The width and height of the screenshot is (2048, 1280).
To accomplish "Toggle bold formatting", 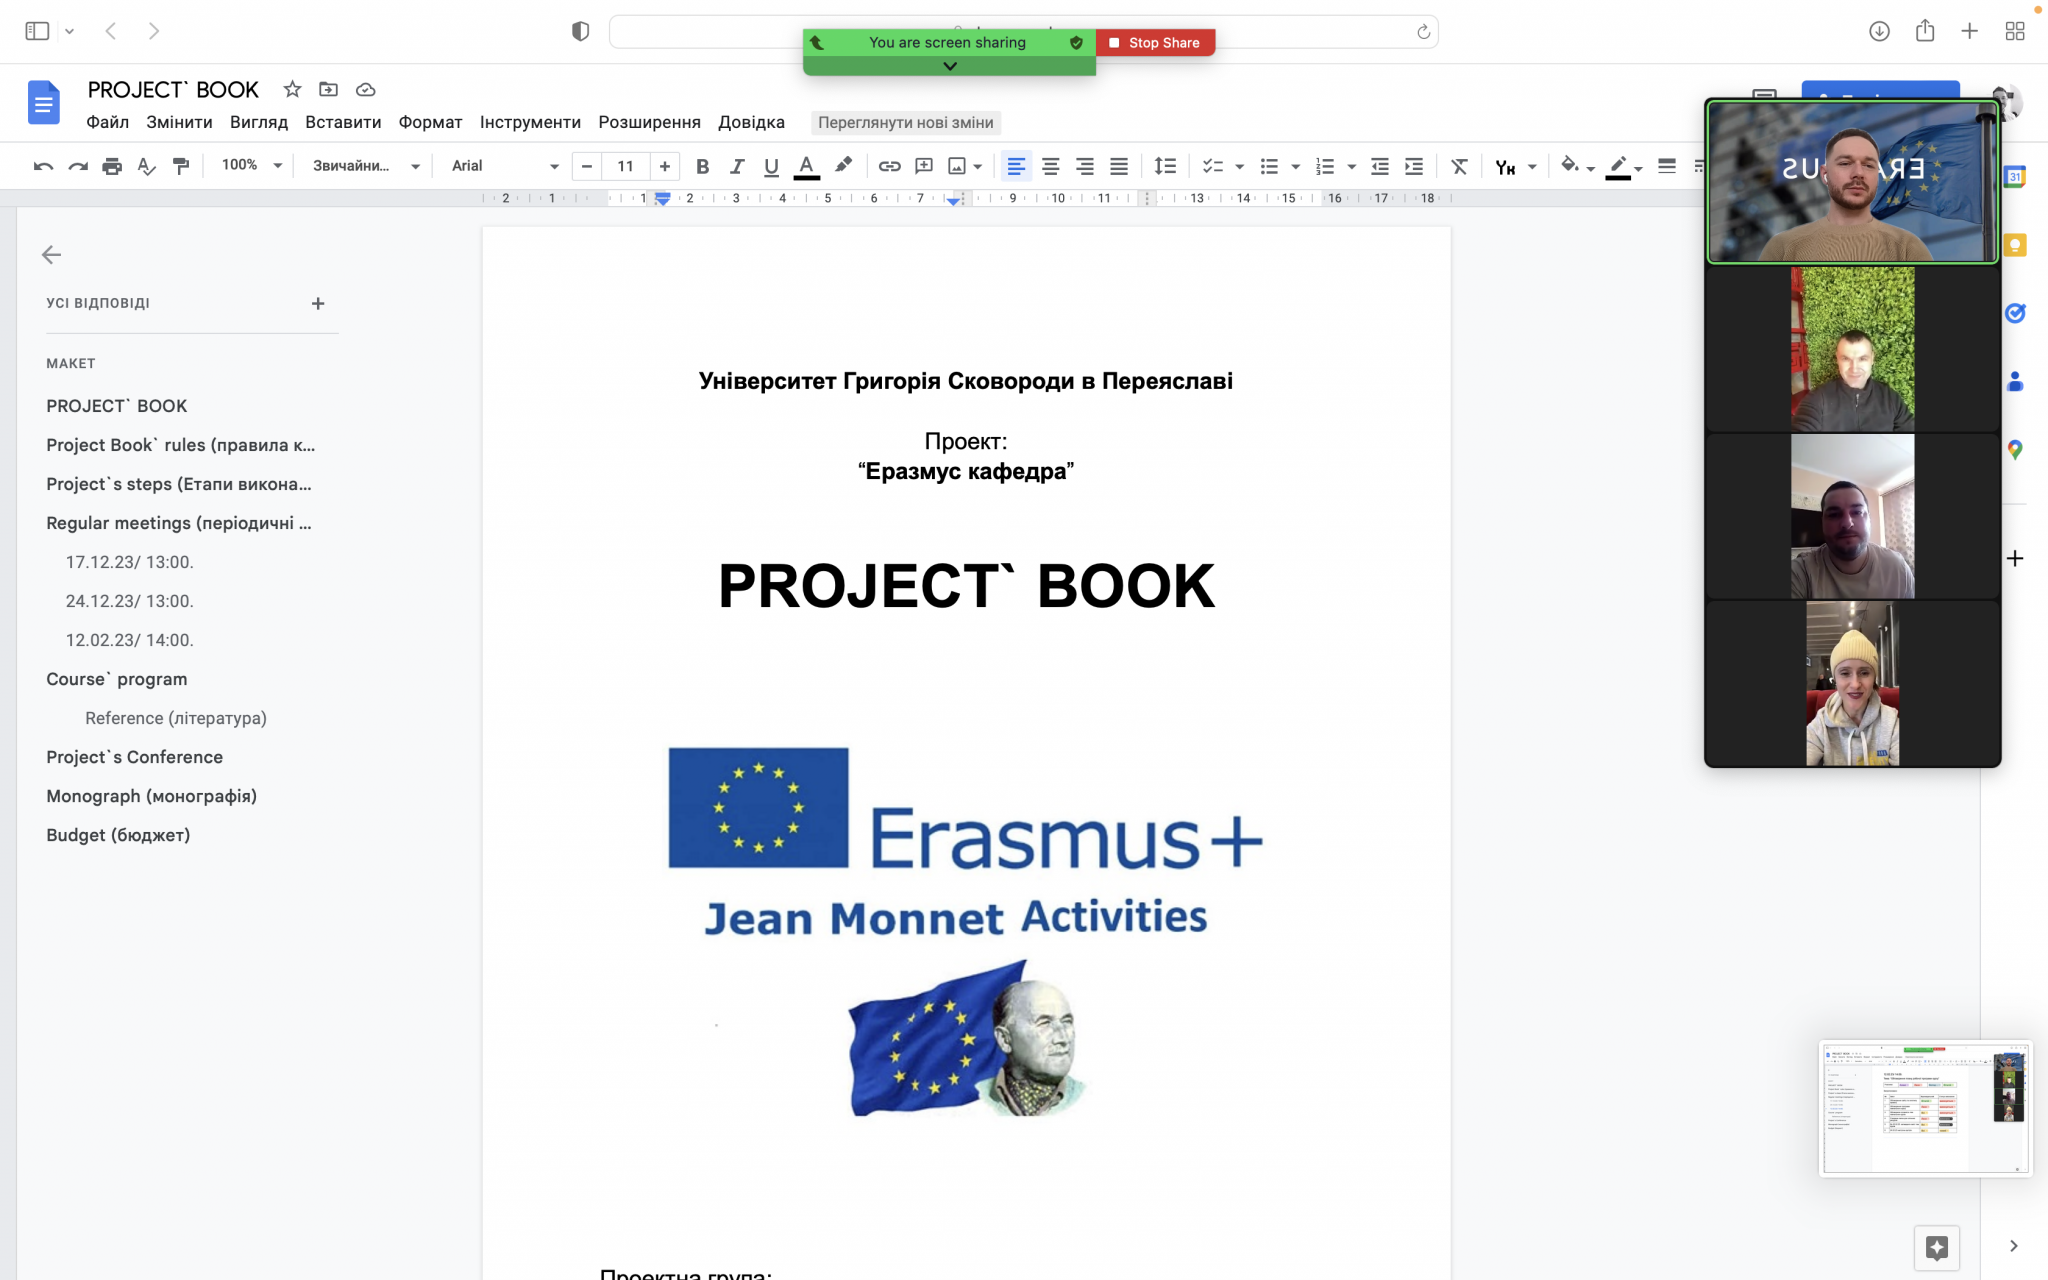I will 702,166.
